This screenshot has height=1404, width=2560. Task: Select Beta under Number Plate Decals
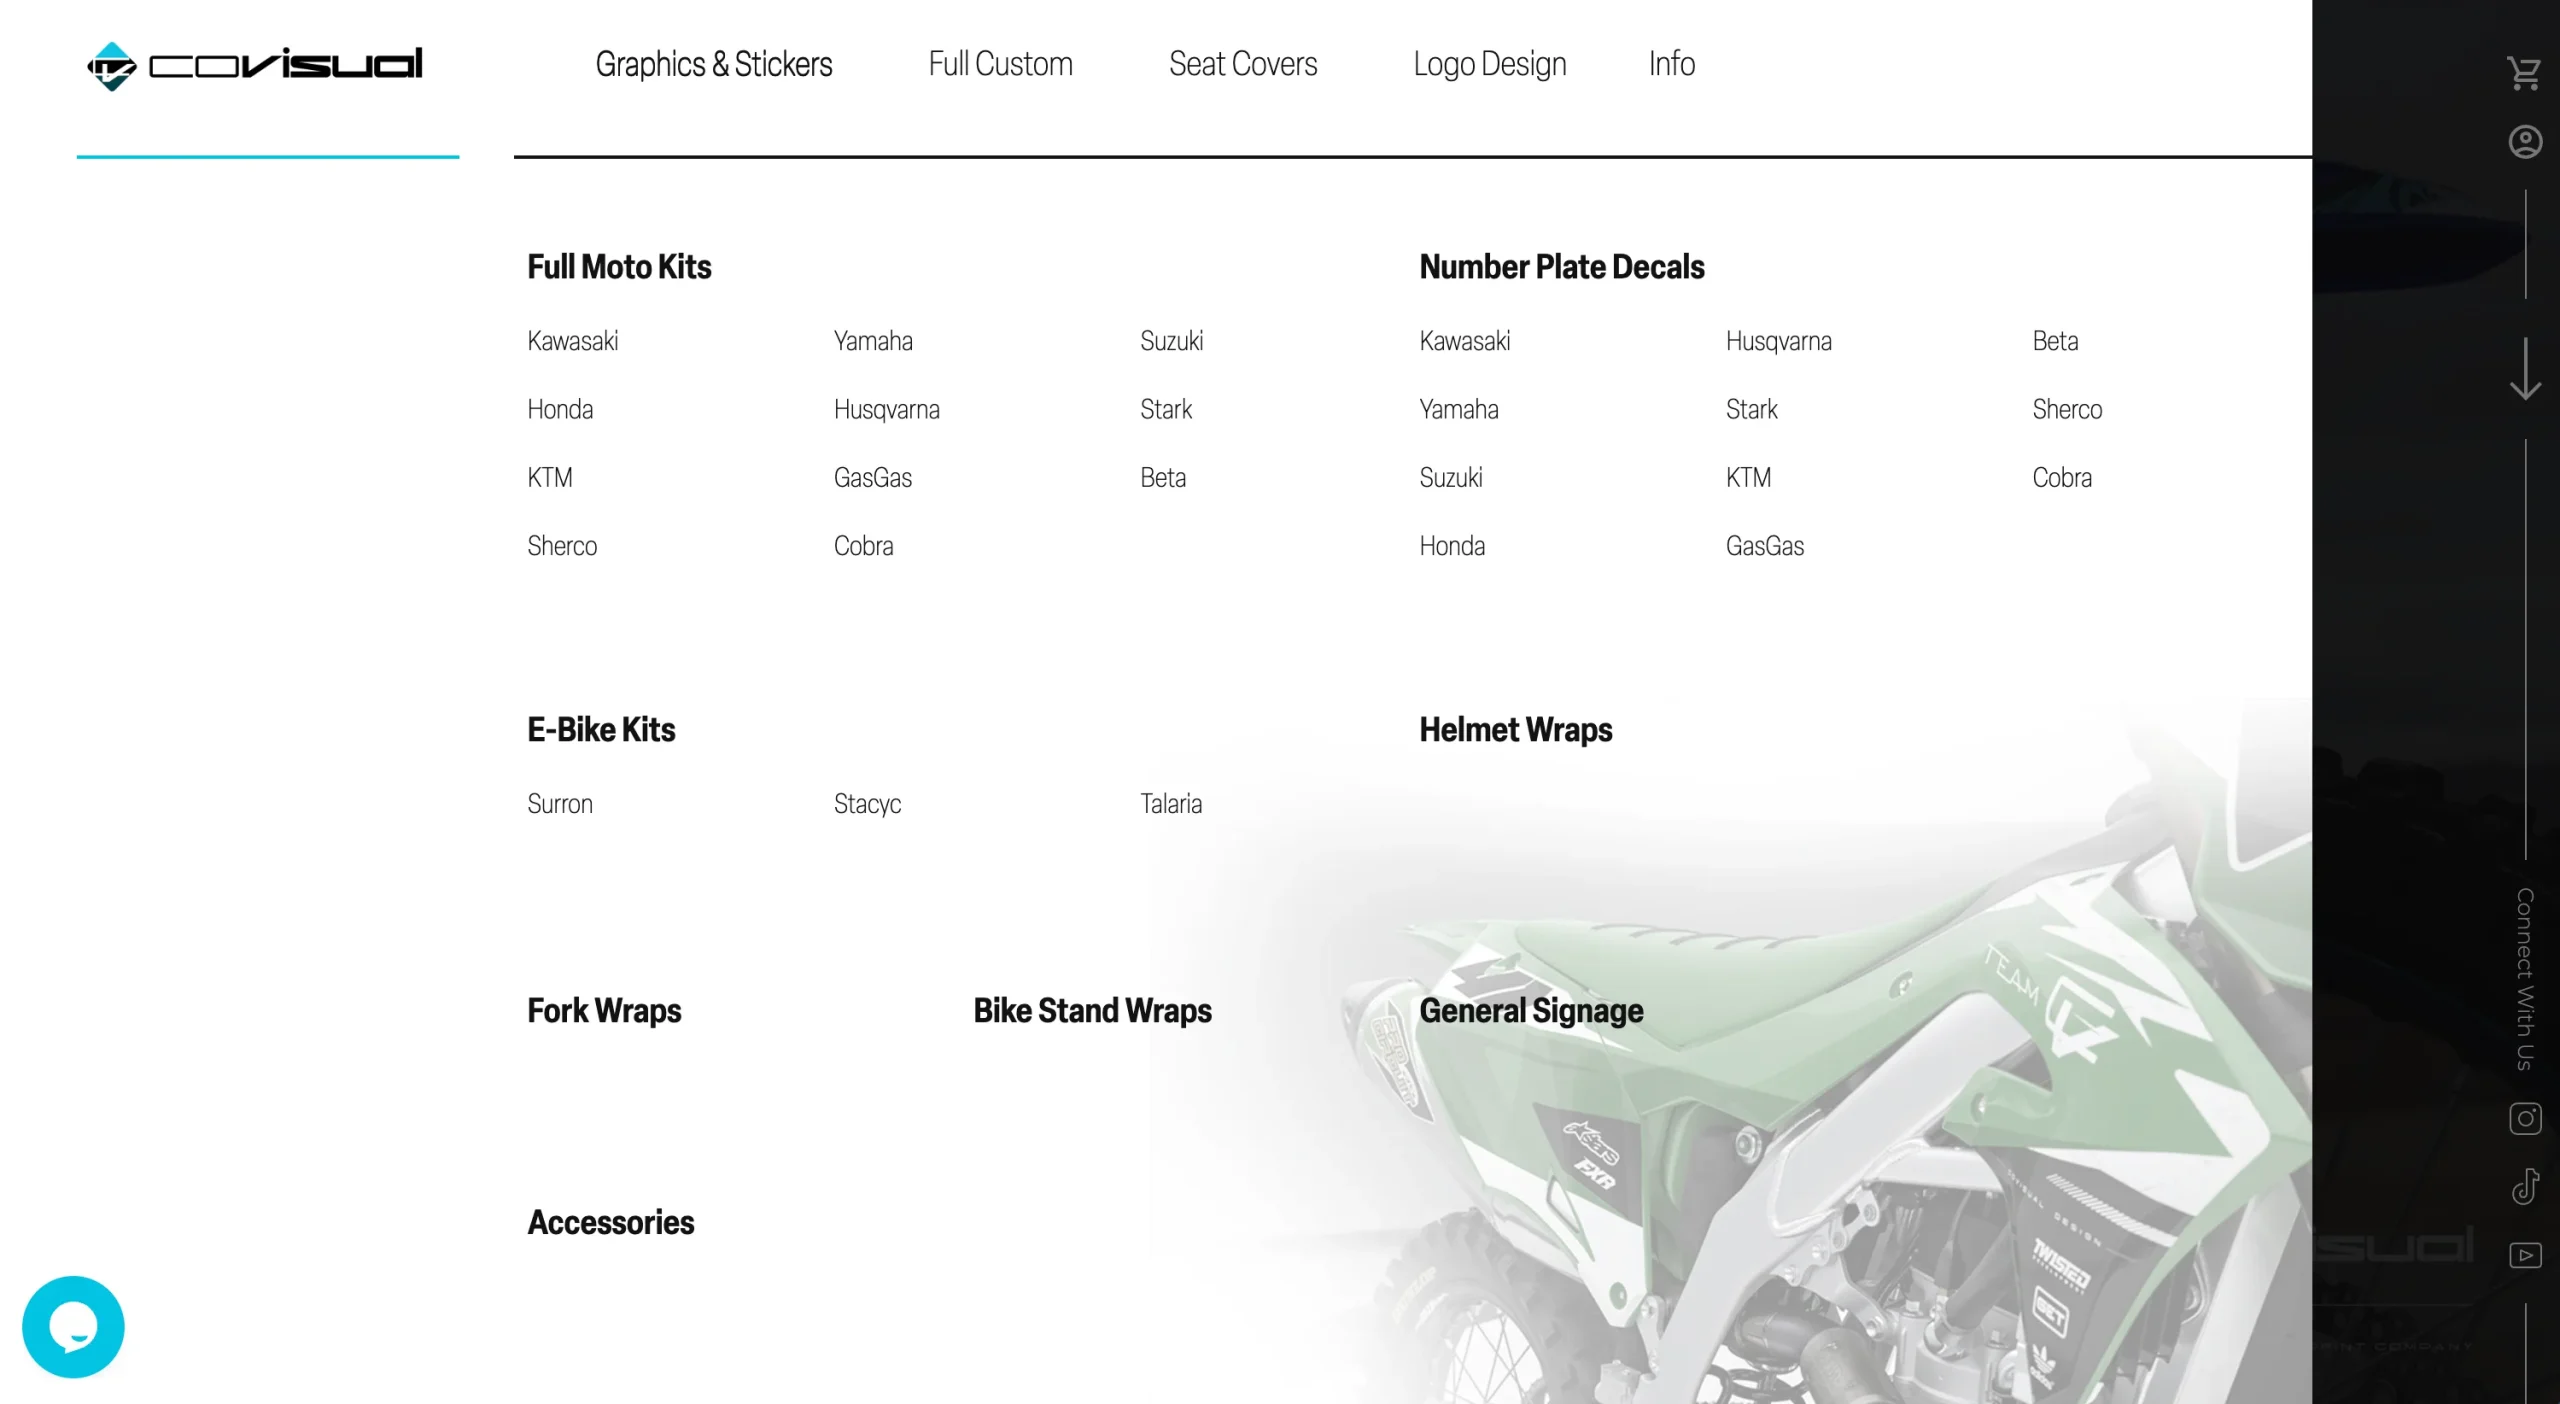point(2055,341)
